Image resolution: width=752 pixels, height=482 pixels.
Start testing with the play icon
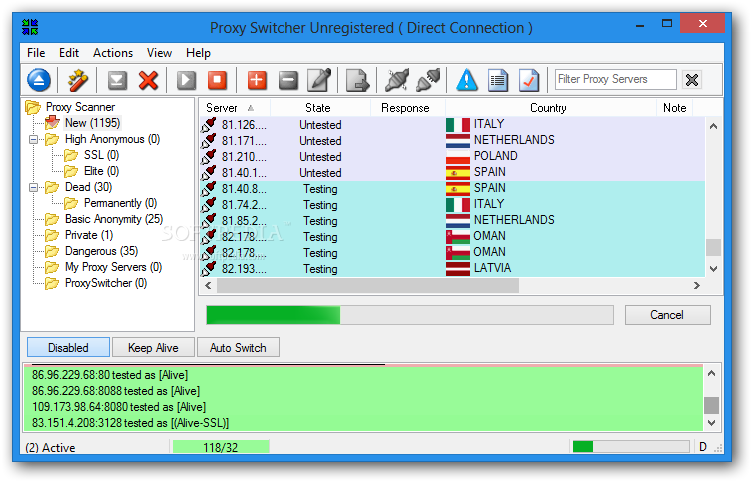pyautogui.click(x=187, y=80)
